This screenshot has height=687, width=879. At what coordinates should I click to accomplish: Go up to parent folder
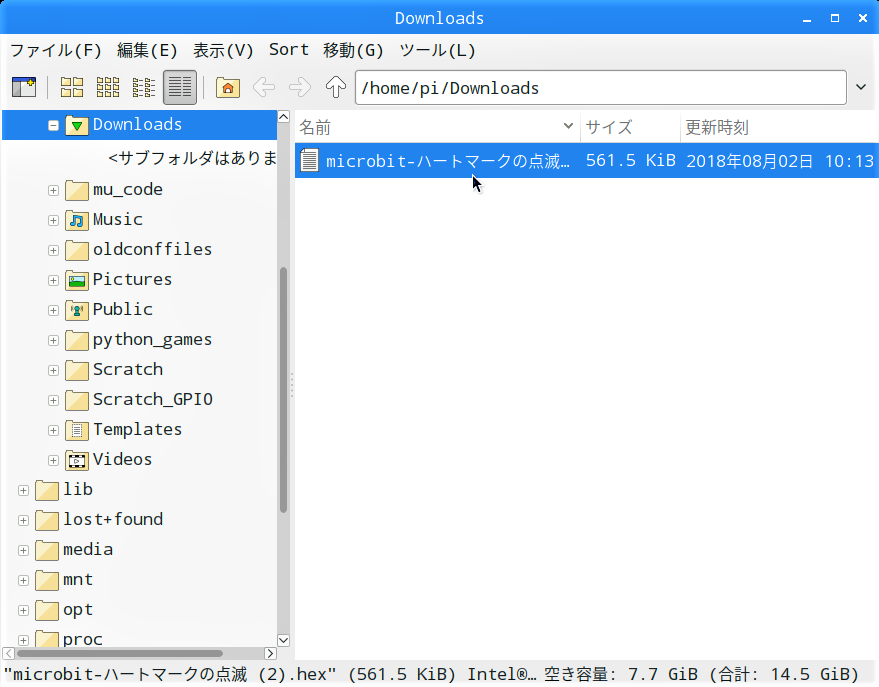[x=336, y=87]
